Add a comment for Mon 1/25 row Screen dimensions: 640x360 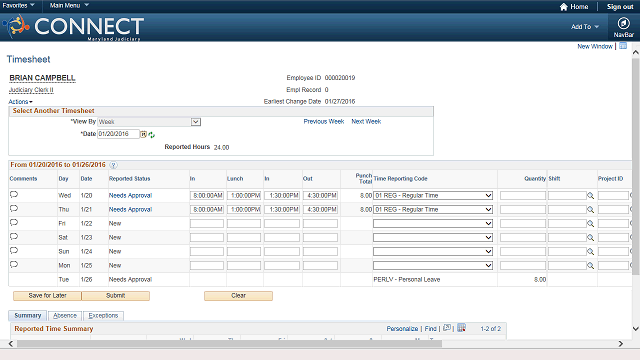(x=14, y=264)
